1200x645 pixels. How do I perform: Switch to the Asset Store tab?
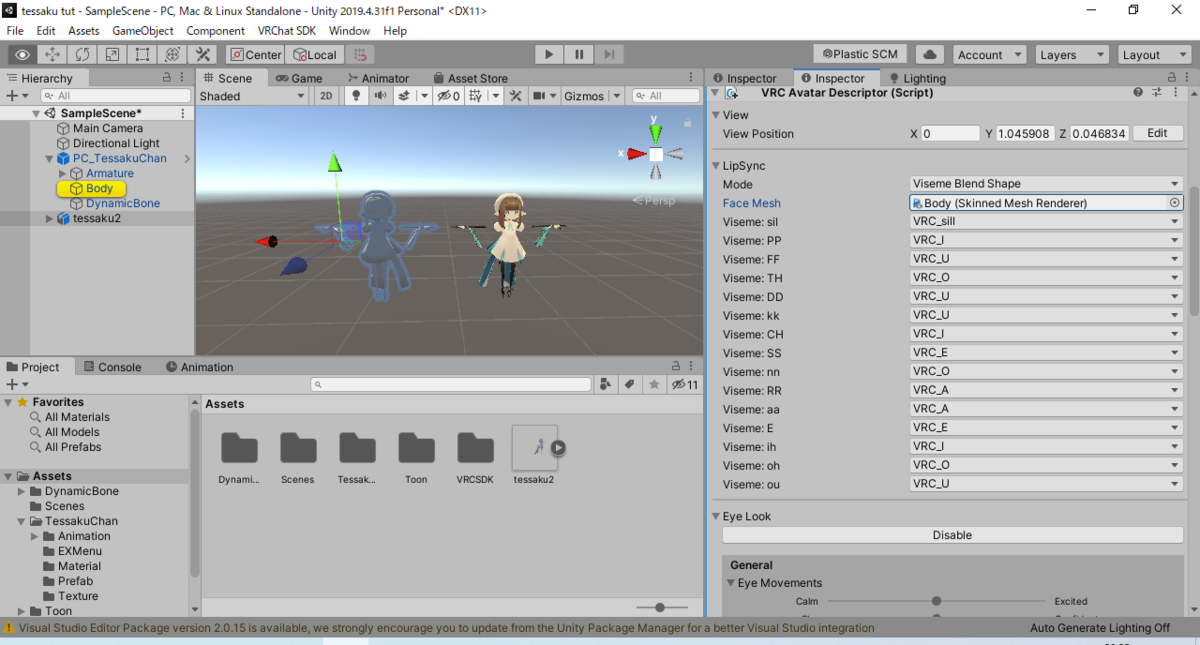click(x=470, y=78)
